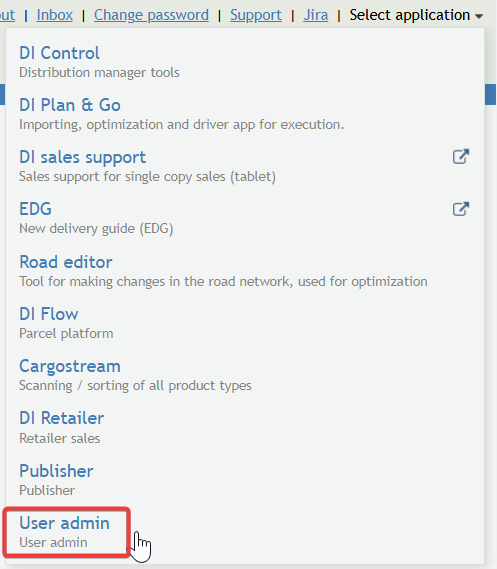Viewport: 497px width, 569px height.
Task: Open the Select application menu label
Action: point(410,15)
